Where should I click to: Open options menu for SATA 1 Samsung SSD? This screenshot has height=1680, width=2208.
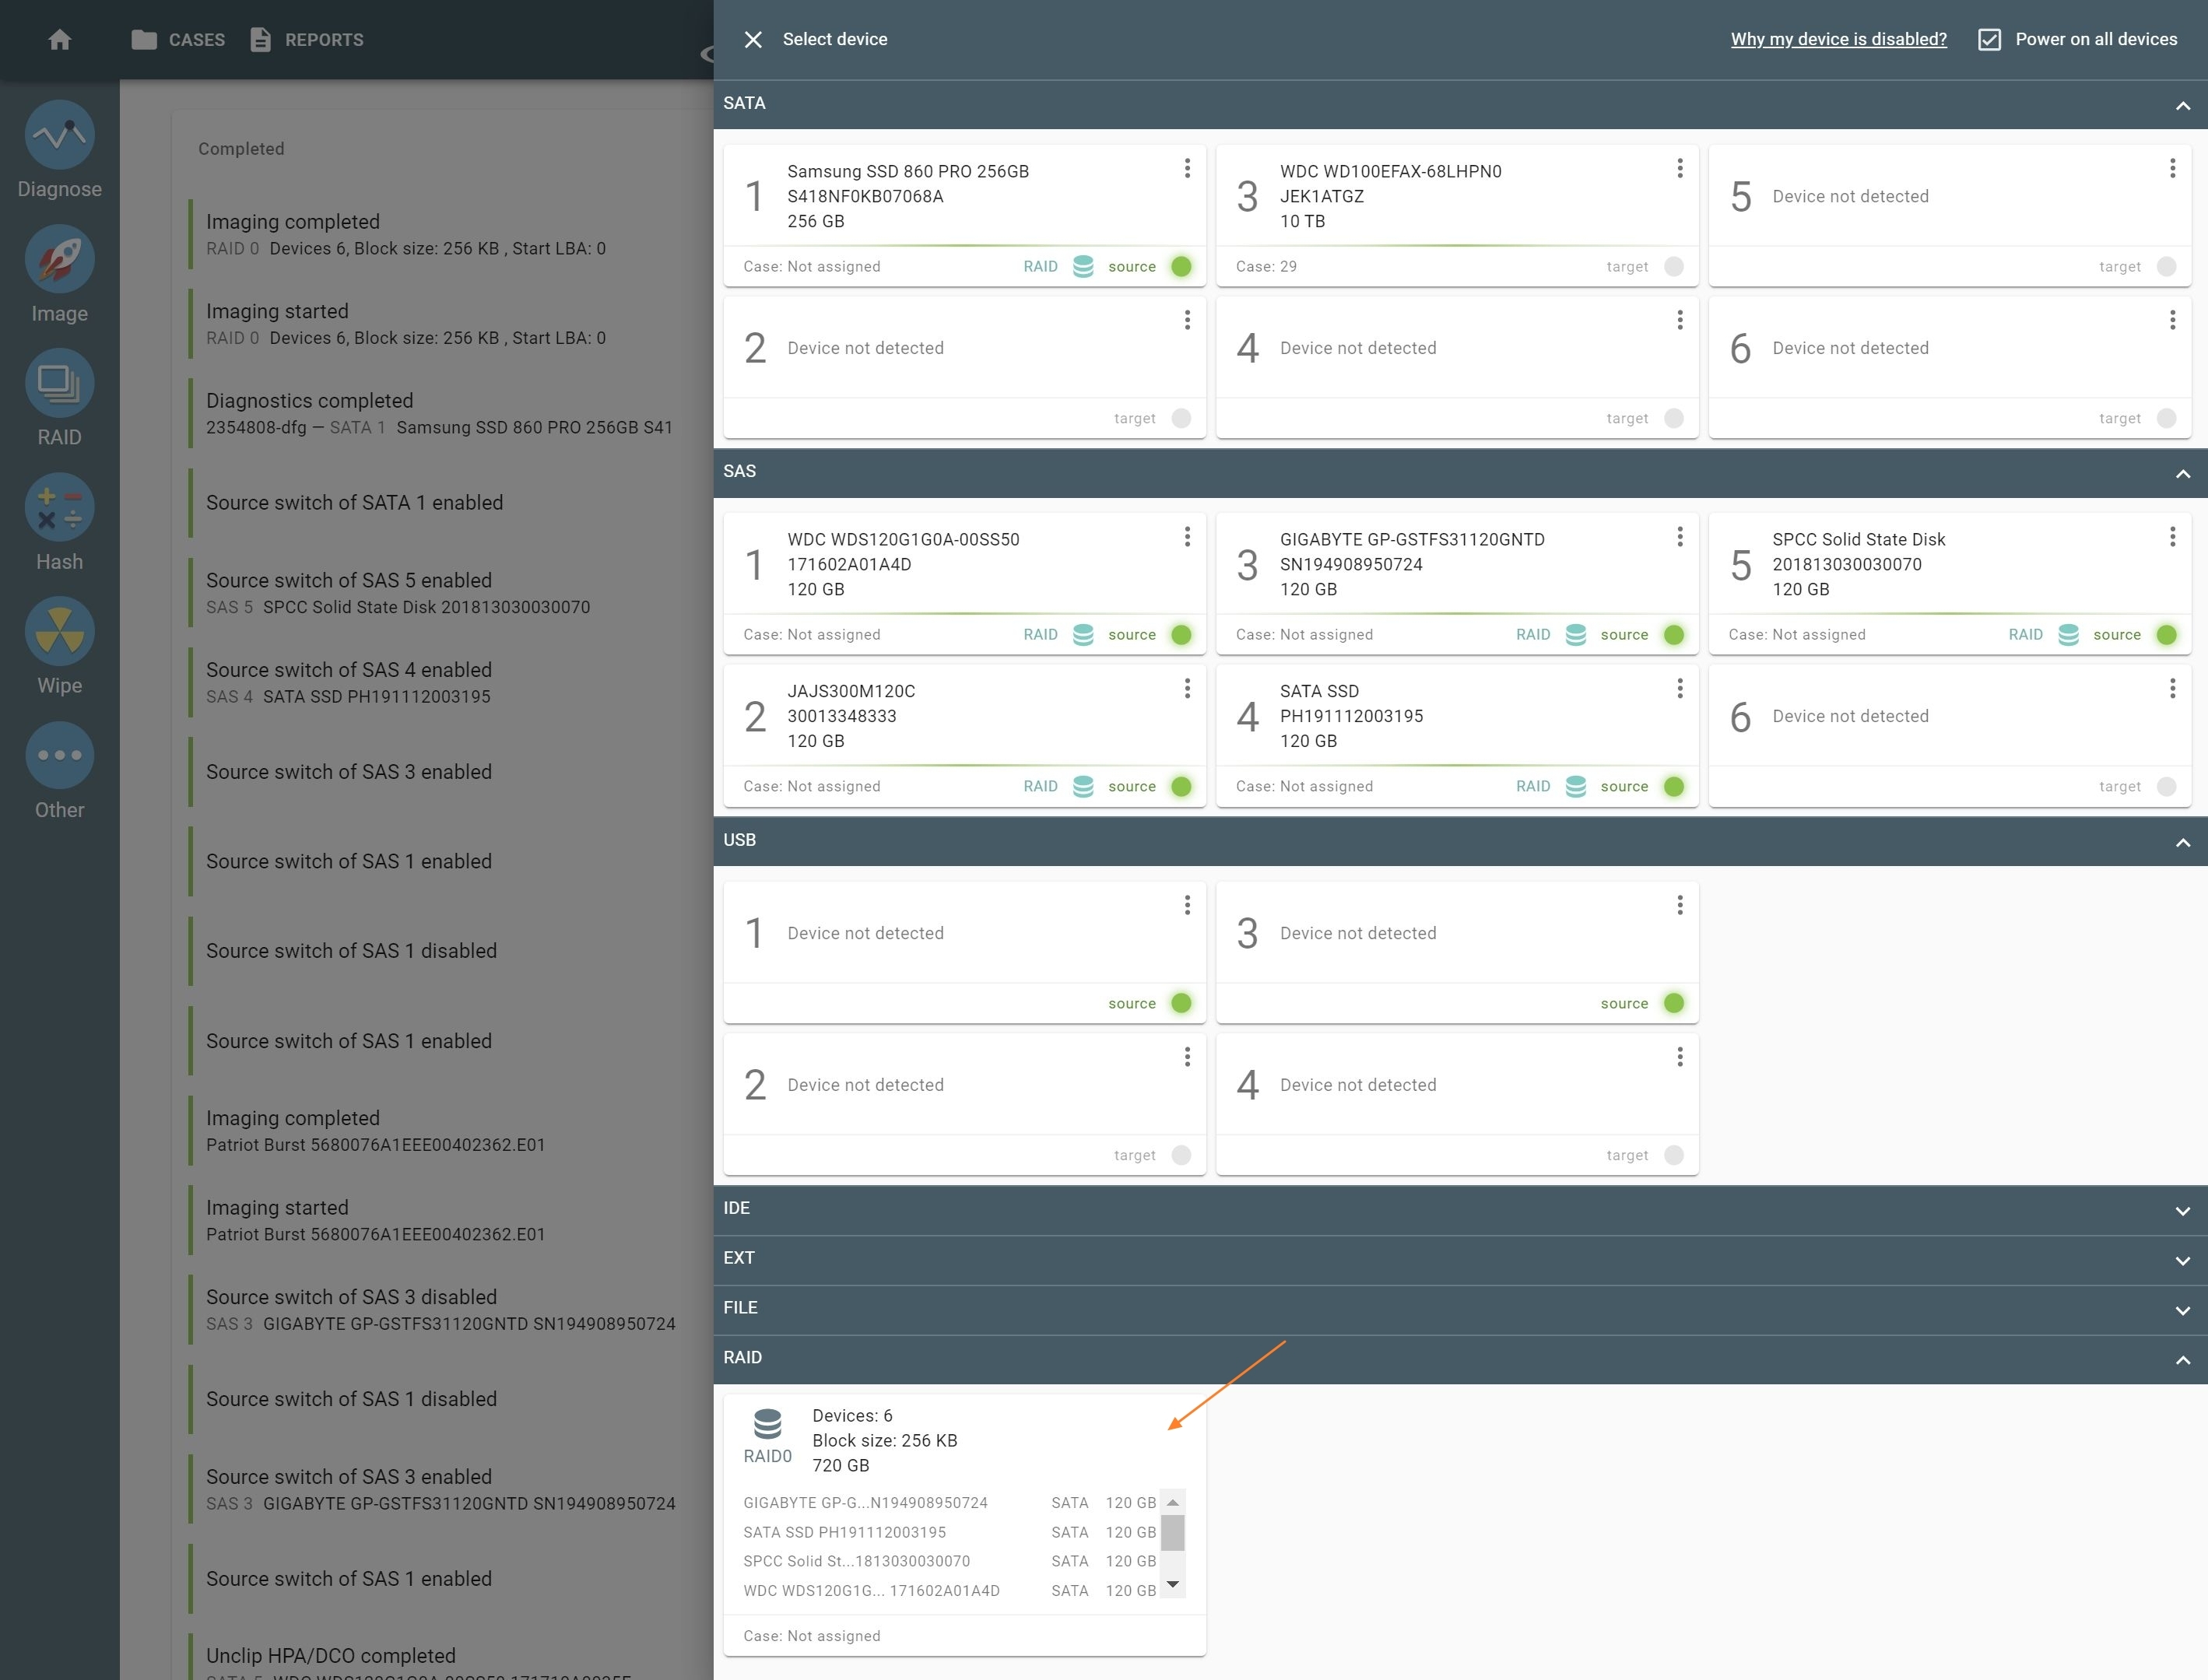[1187, 168]
